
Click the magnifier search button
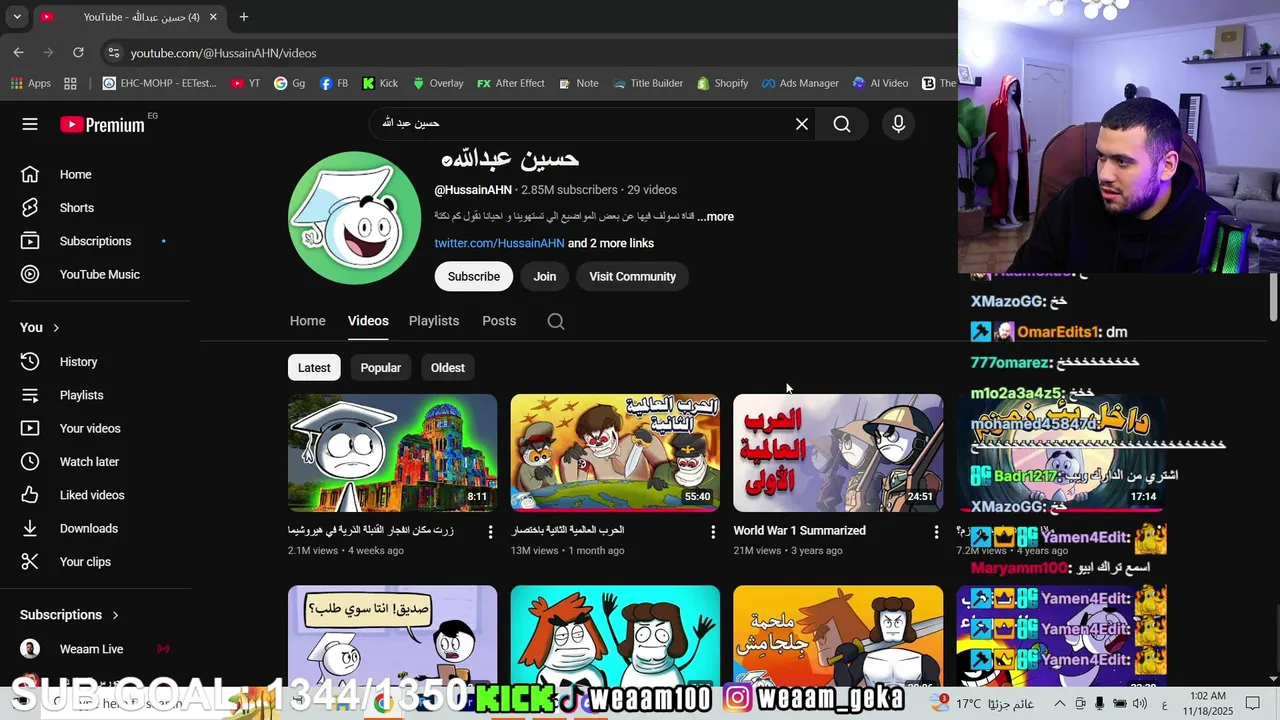click(x=842, y=124)
